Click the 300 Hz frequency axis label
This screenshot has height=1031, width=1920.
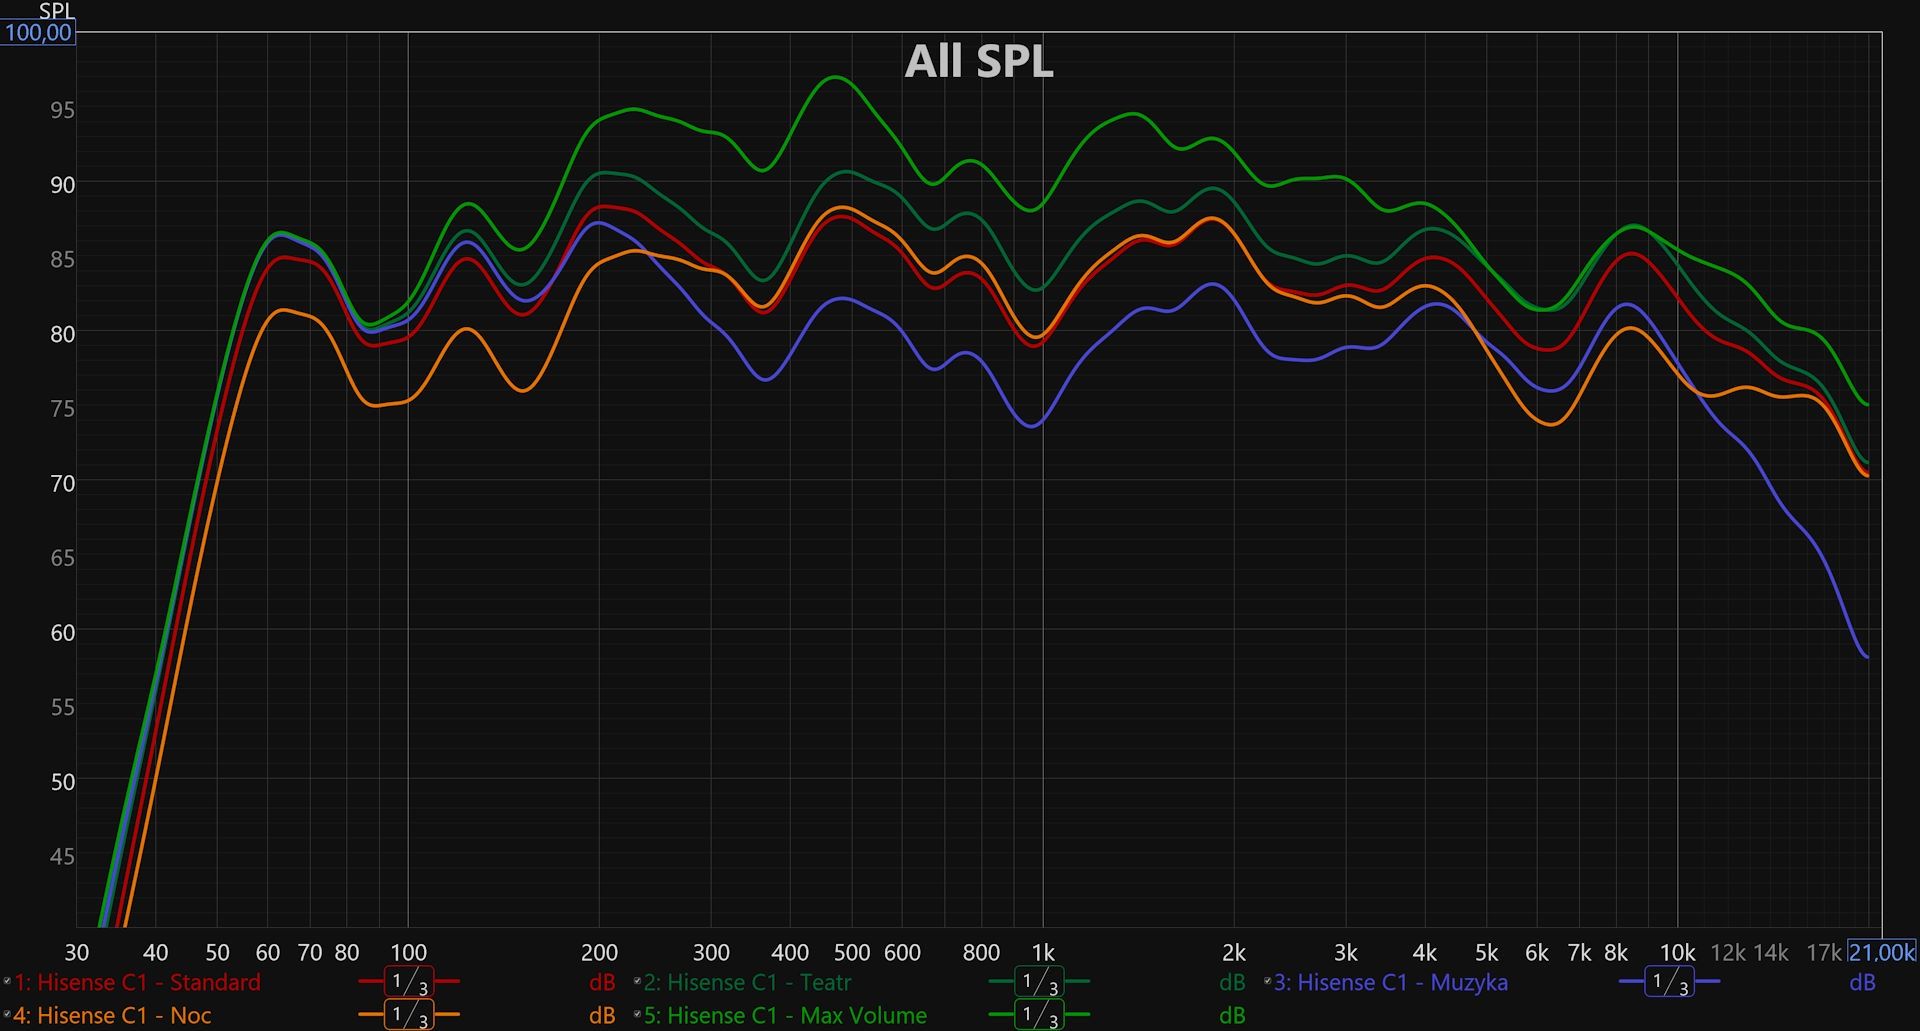711,952
